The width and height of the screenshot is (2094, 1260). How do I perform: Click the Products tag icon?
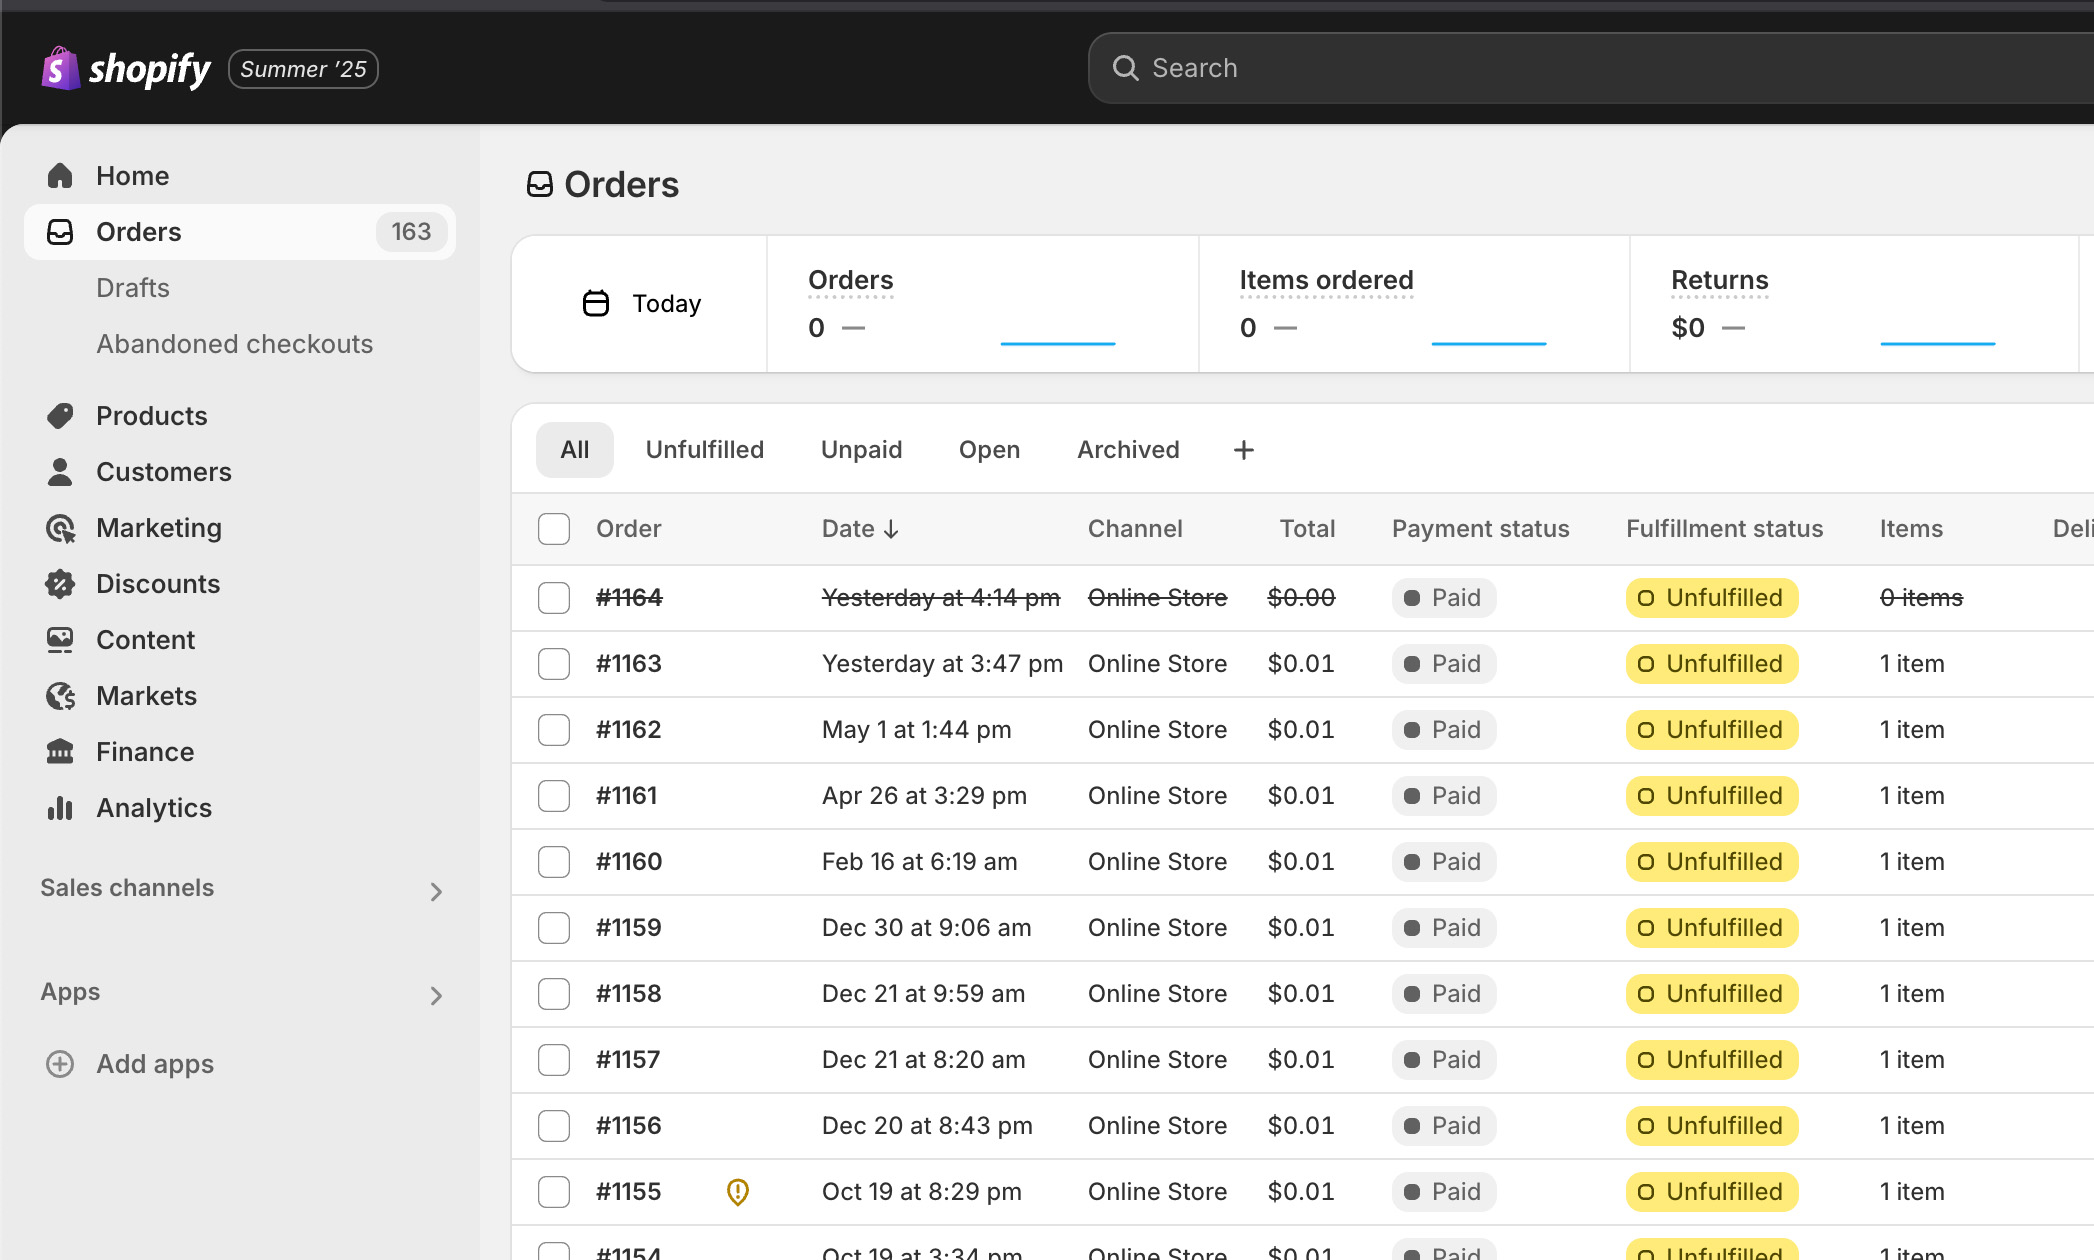(60, 416)
